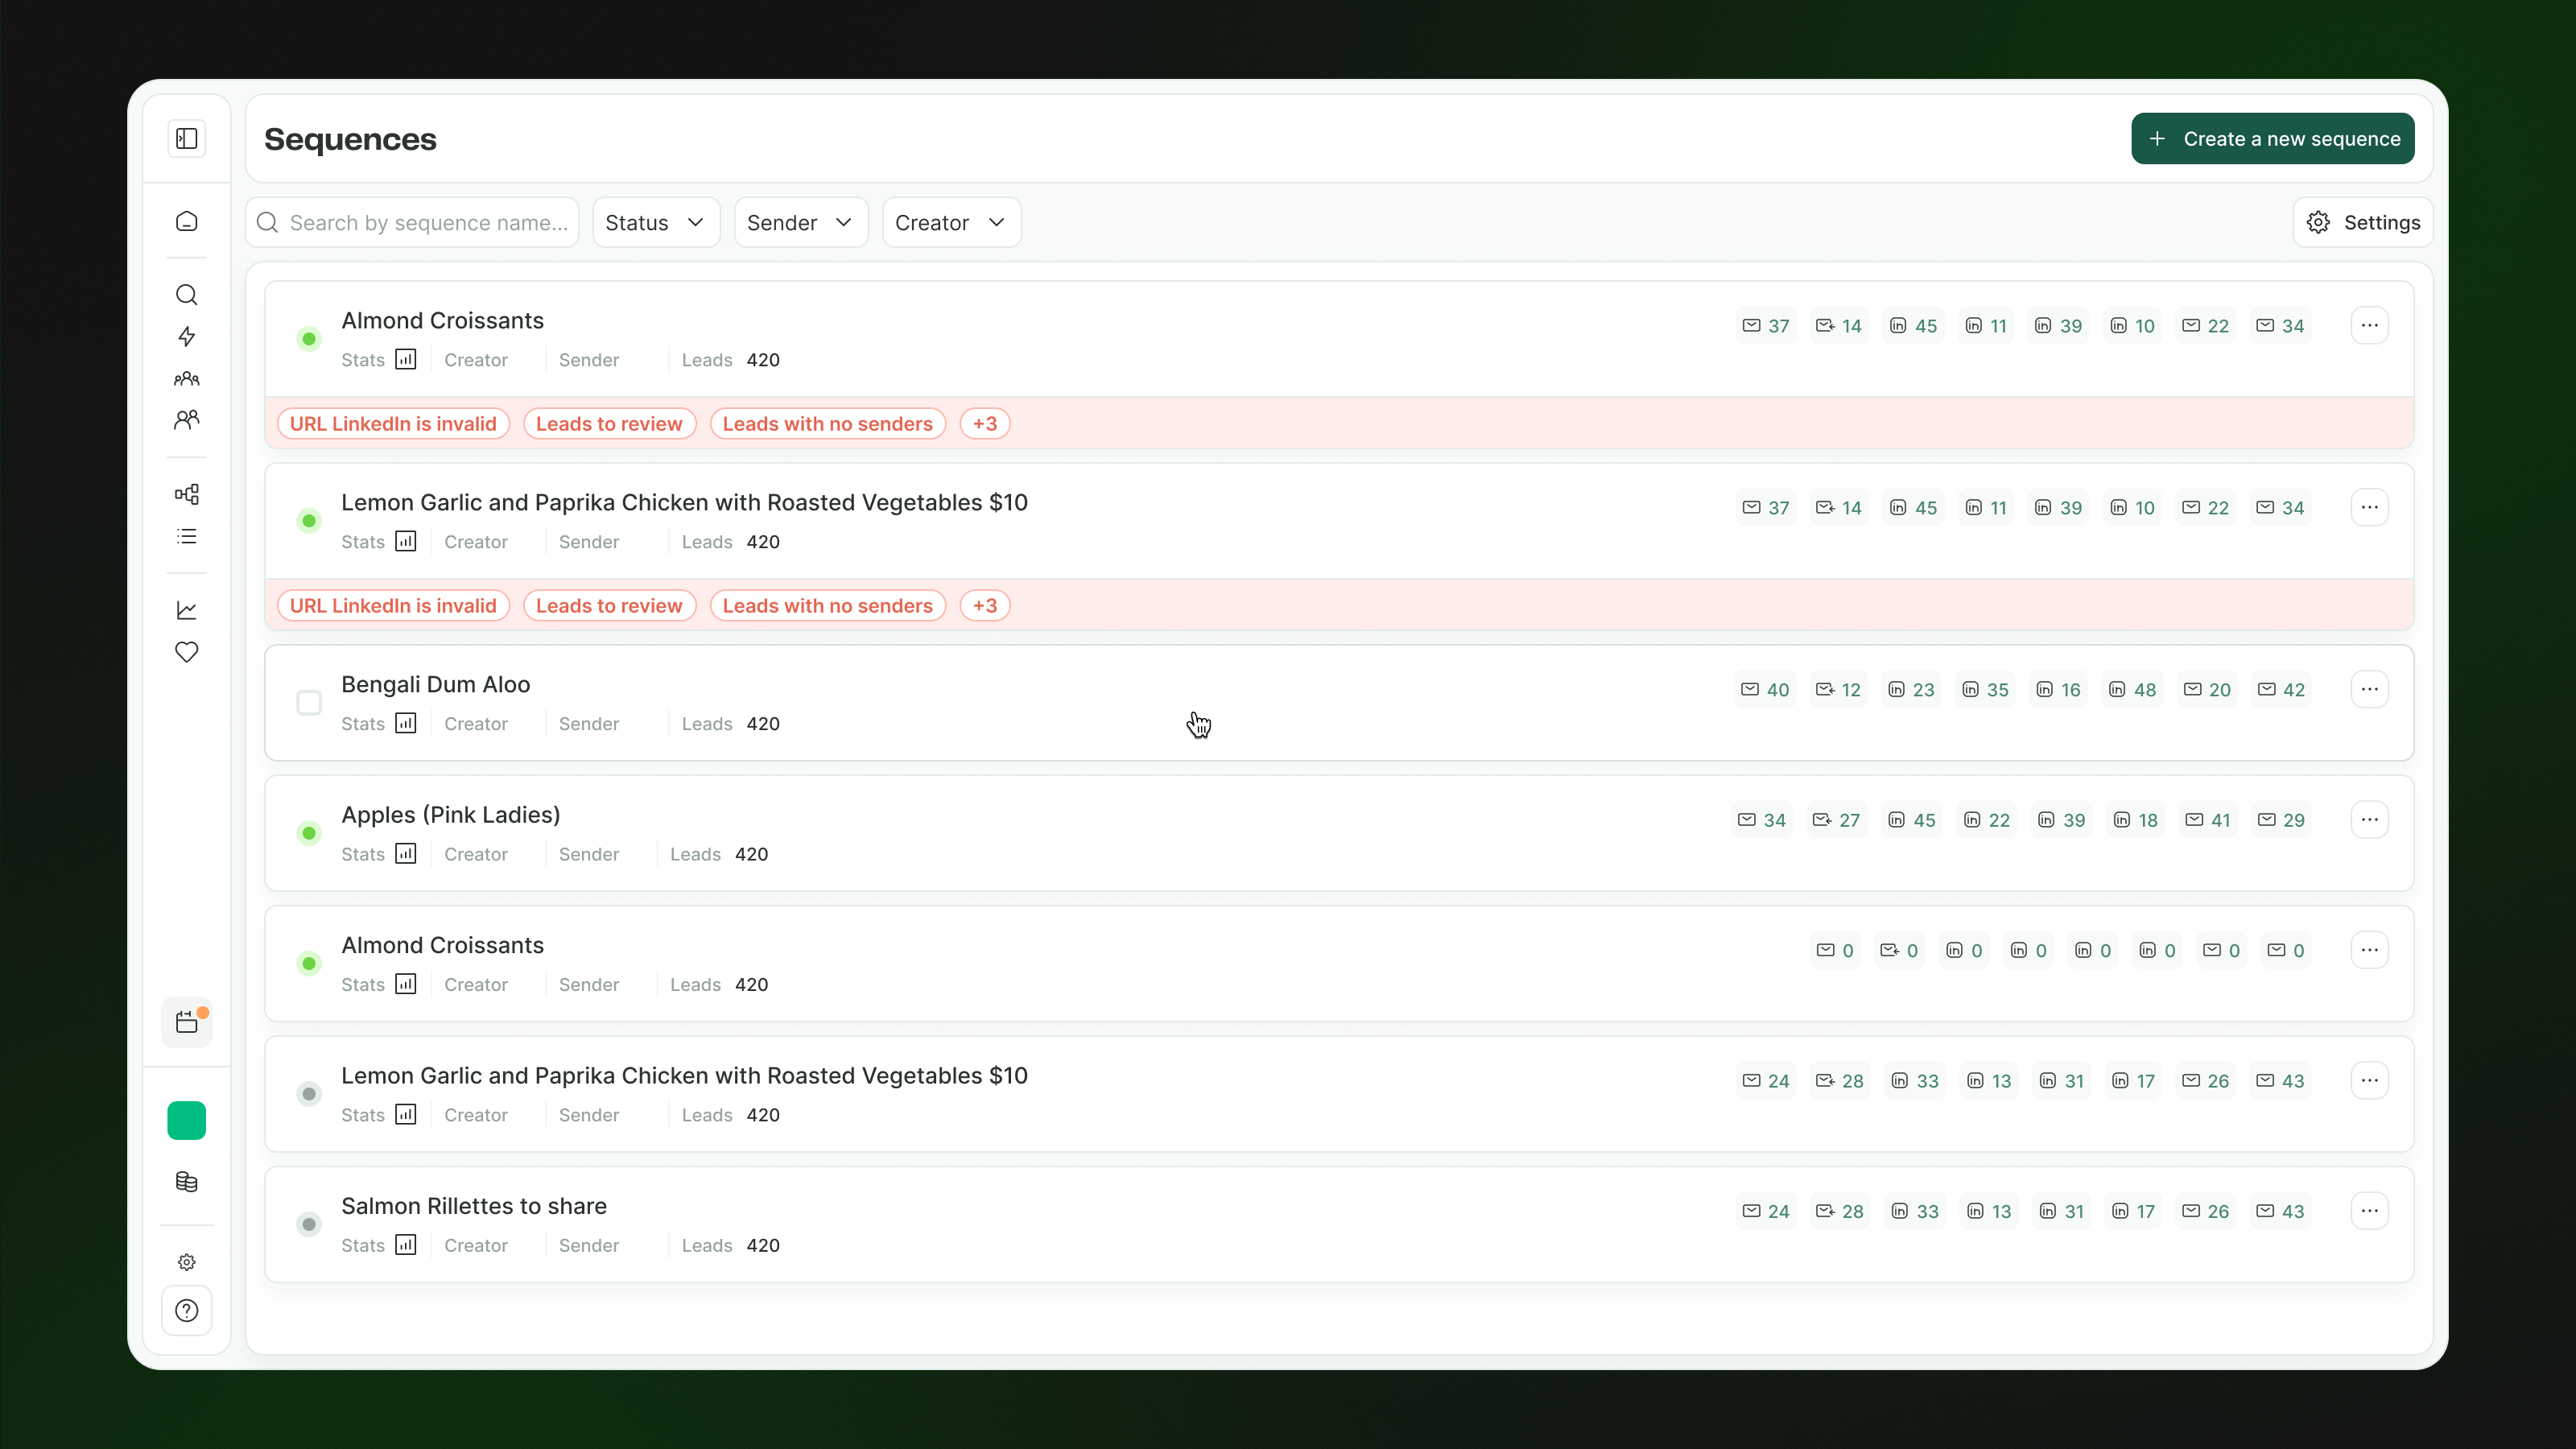Open more options menu for first Almond Croissants
This screenshot has height=1449, width=2576.
coord(2369,325)
